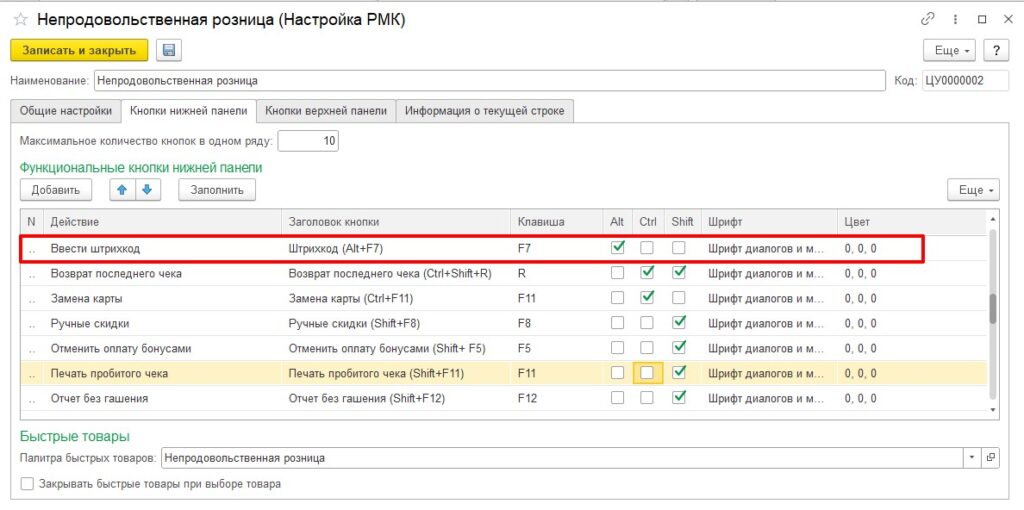
Task: Click the favorite star icon in title
Action: pos(20,19)
